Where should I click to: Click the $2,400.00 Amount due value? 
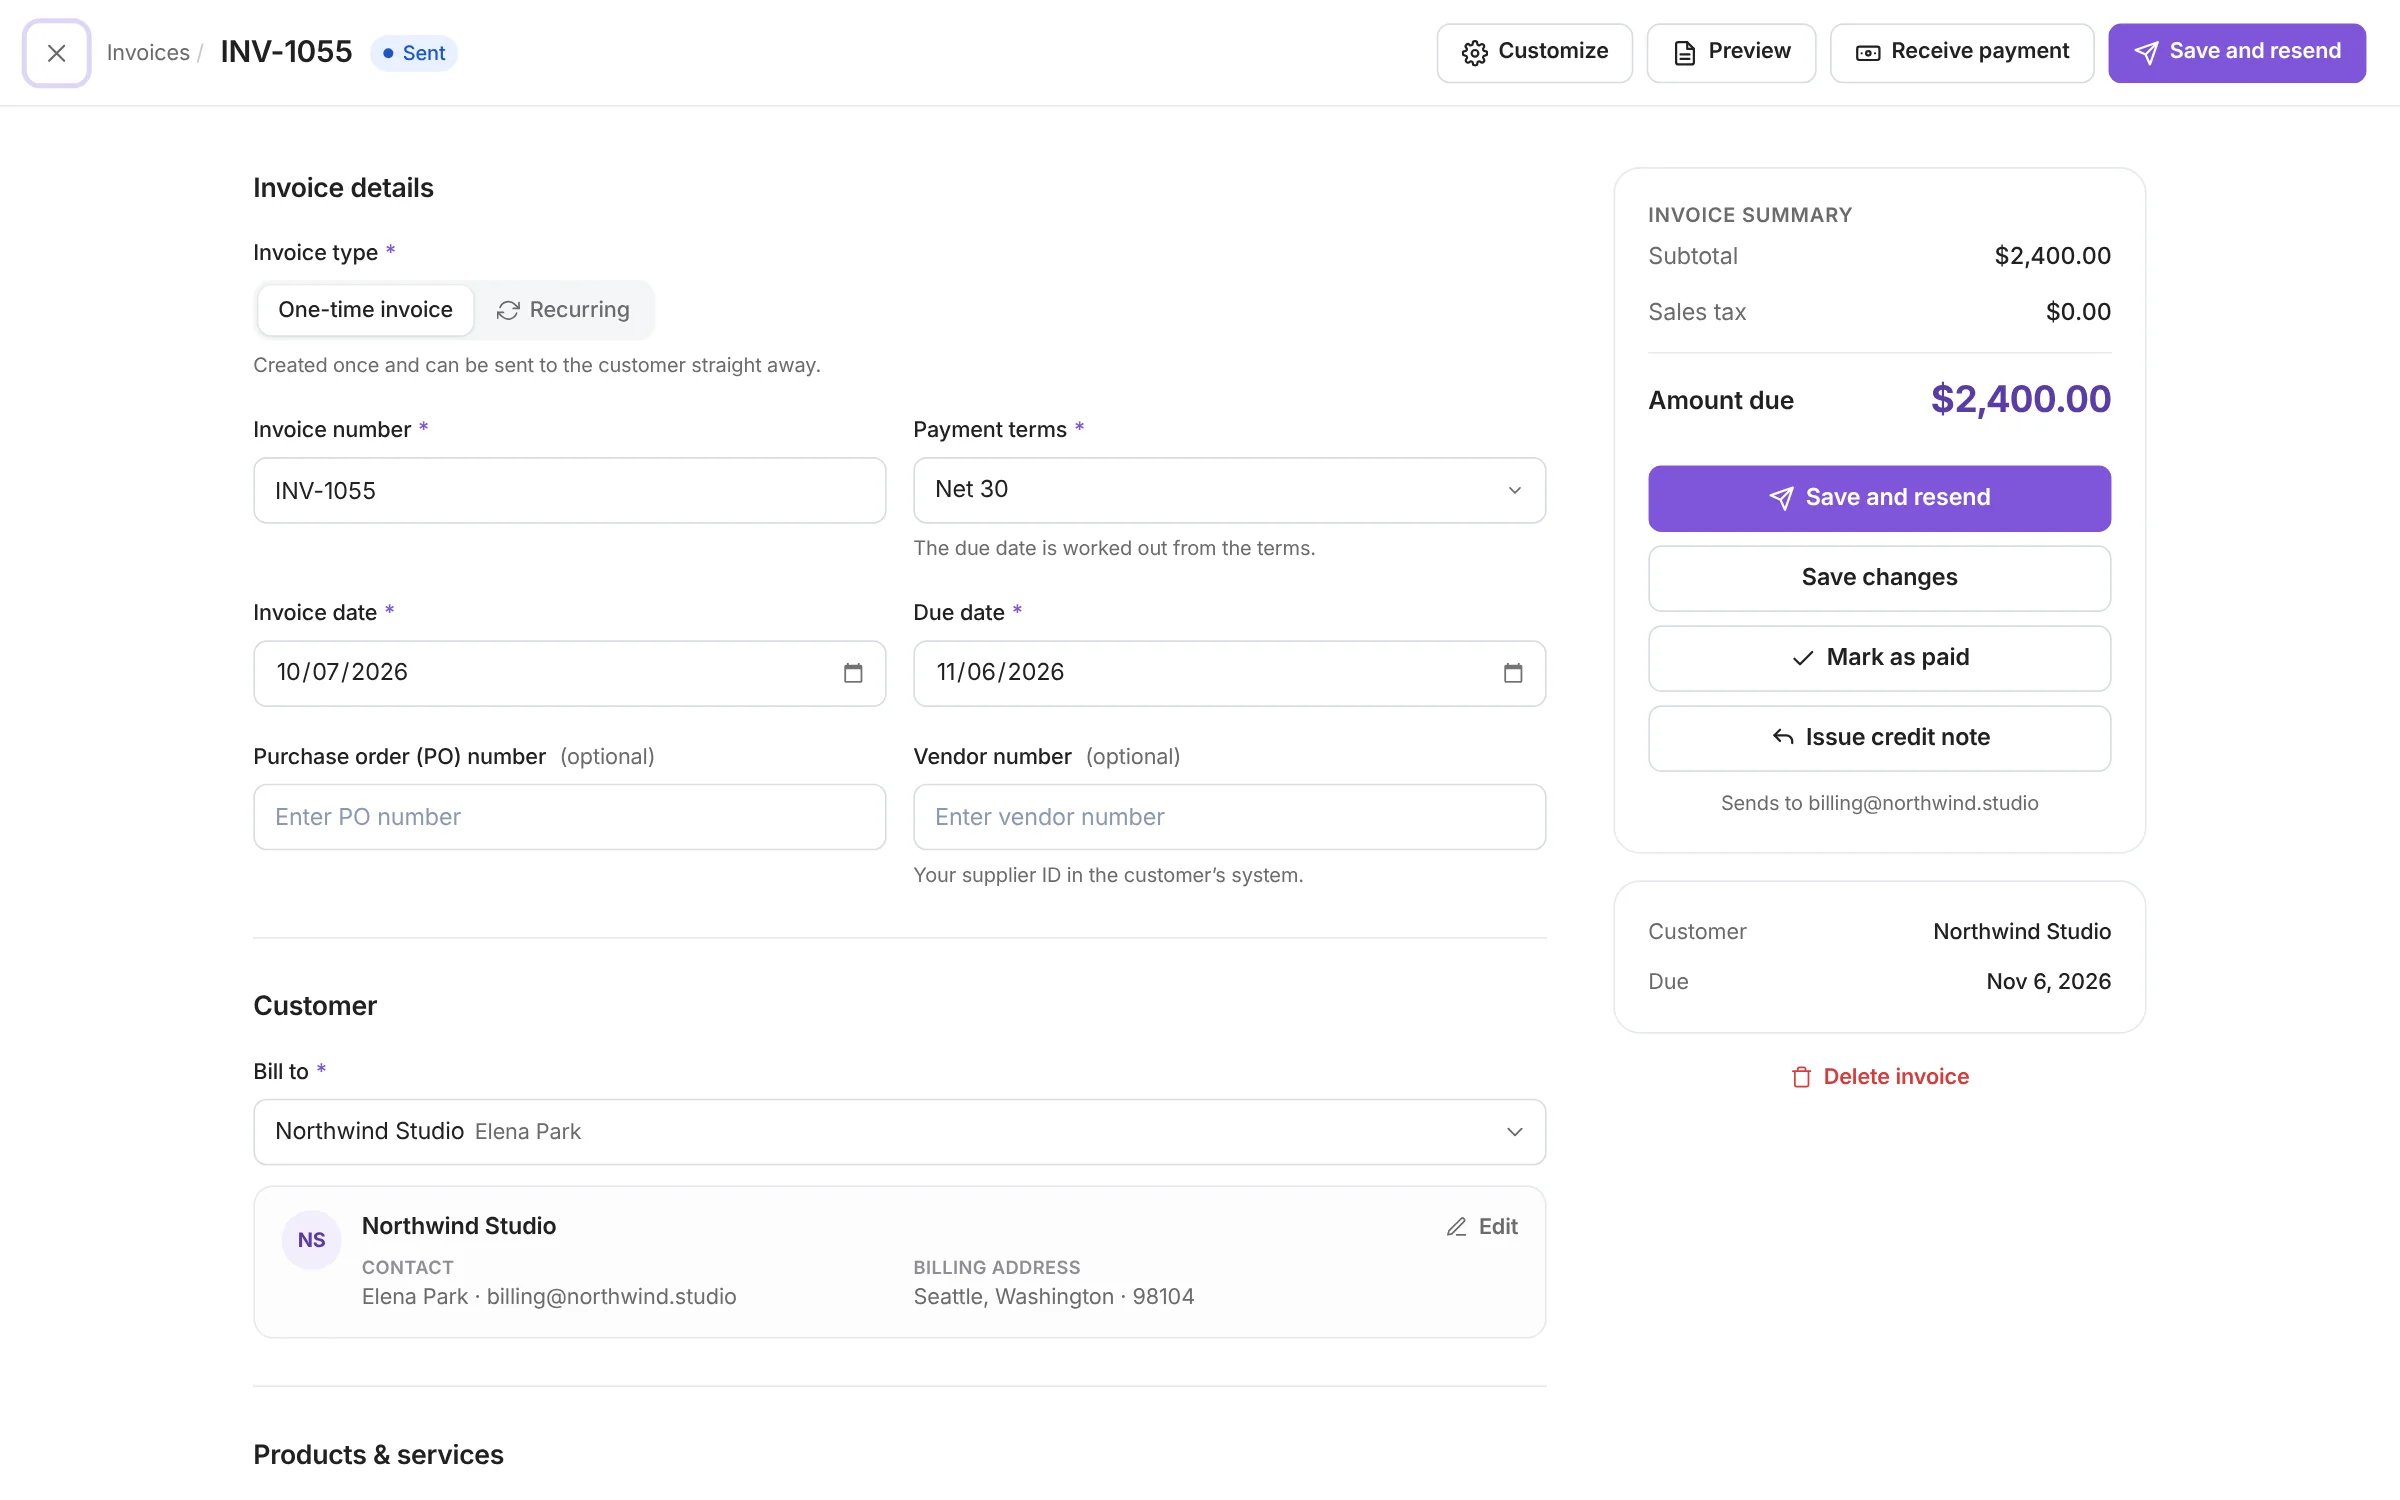point(2020,400)
